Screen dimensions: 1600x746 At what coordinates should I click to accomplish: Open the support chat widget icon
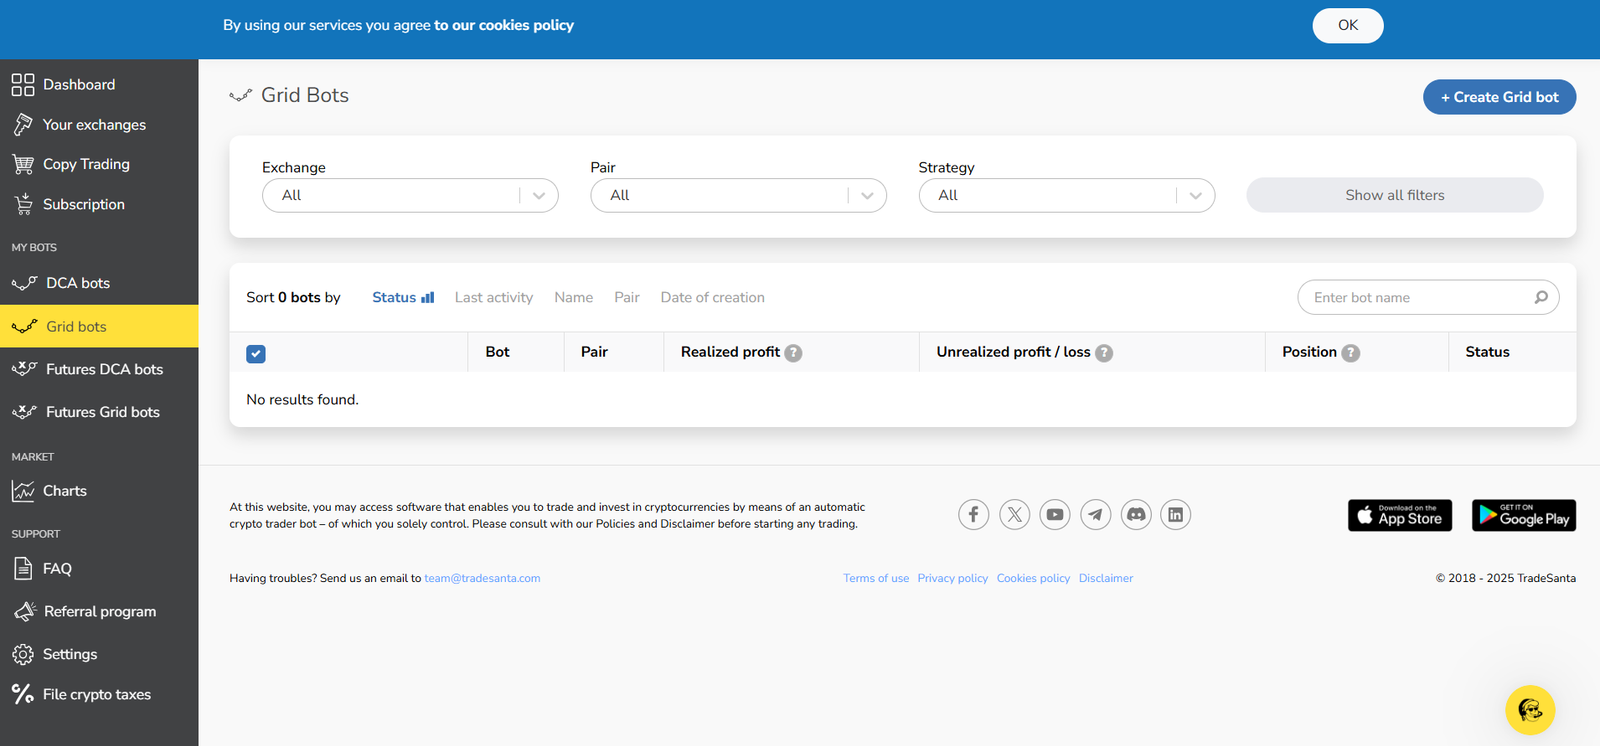pyautogui.click(x=1529, y=710)
